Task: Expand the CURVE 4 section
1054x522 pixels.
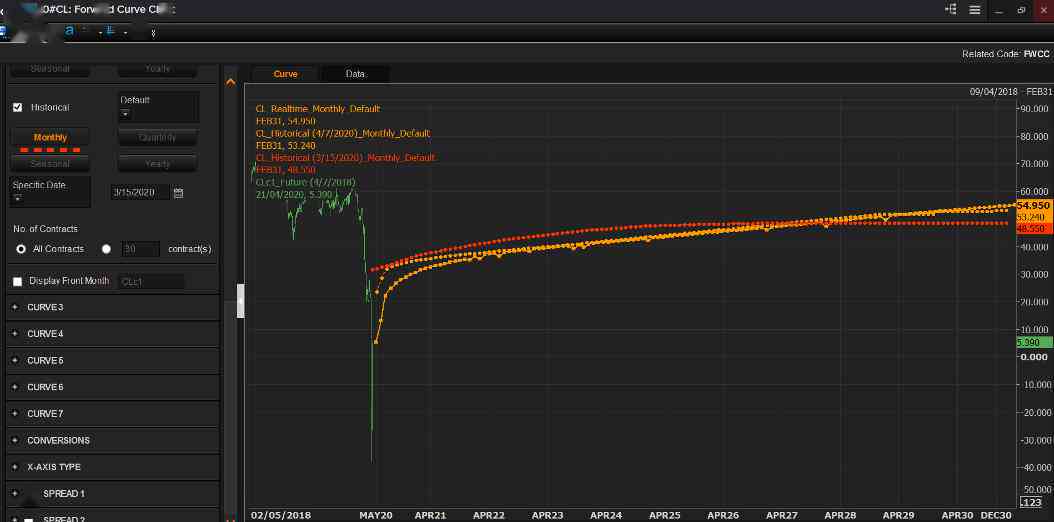Action: coord(113,334)
